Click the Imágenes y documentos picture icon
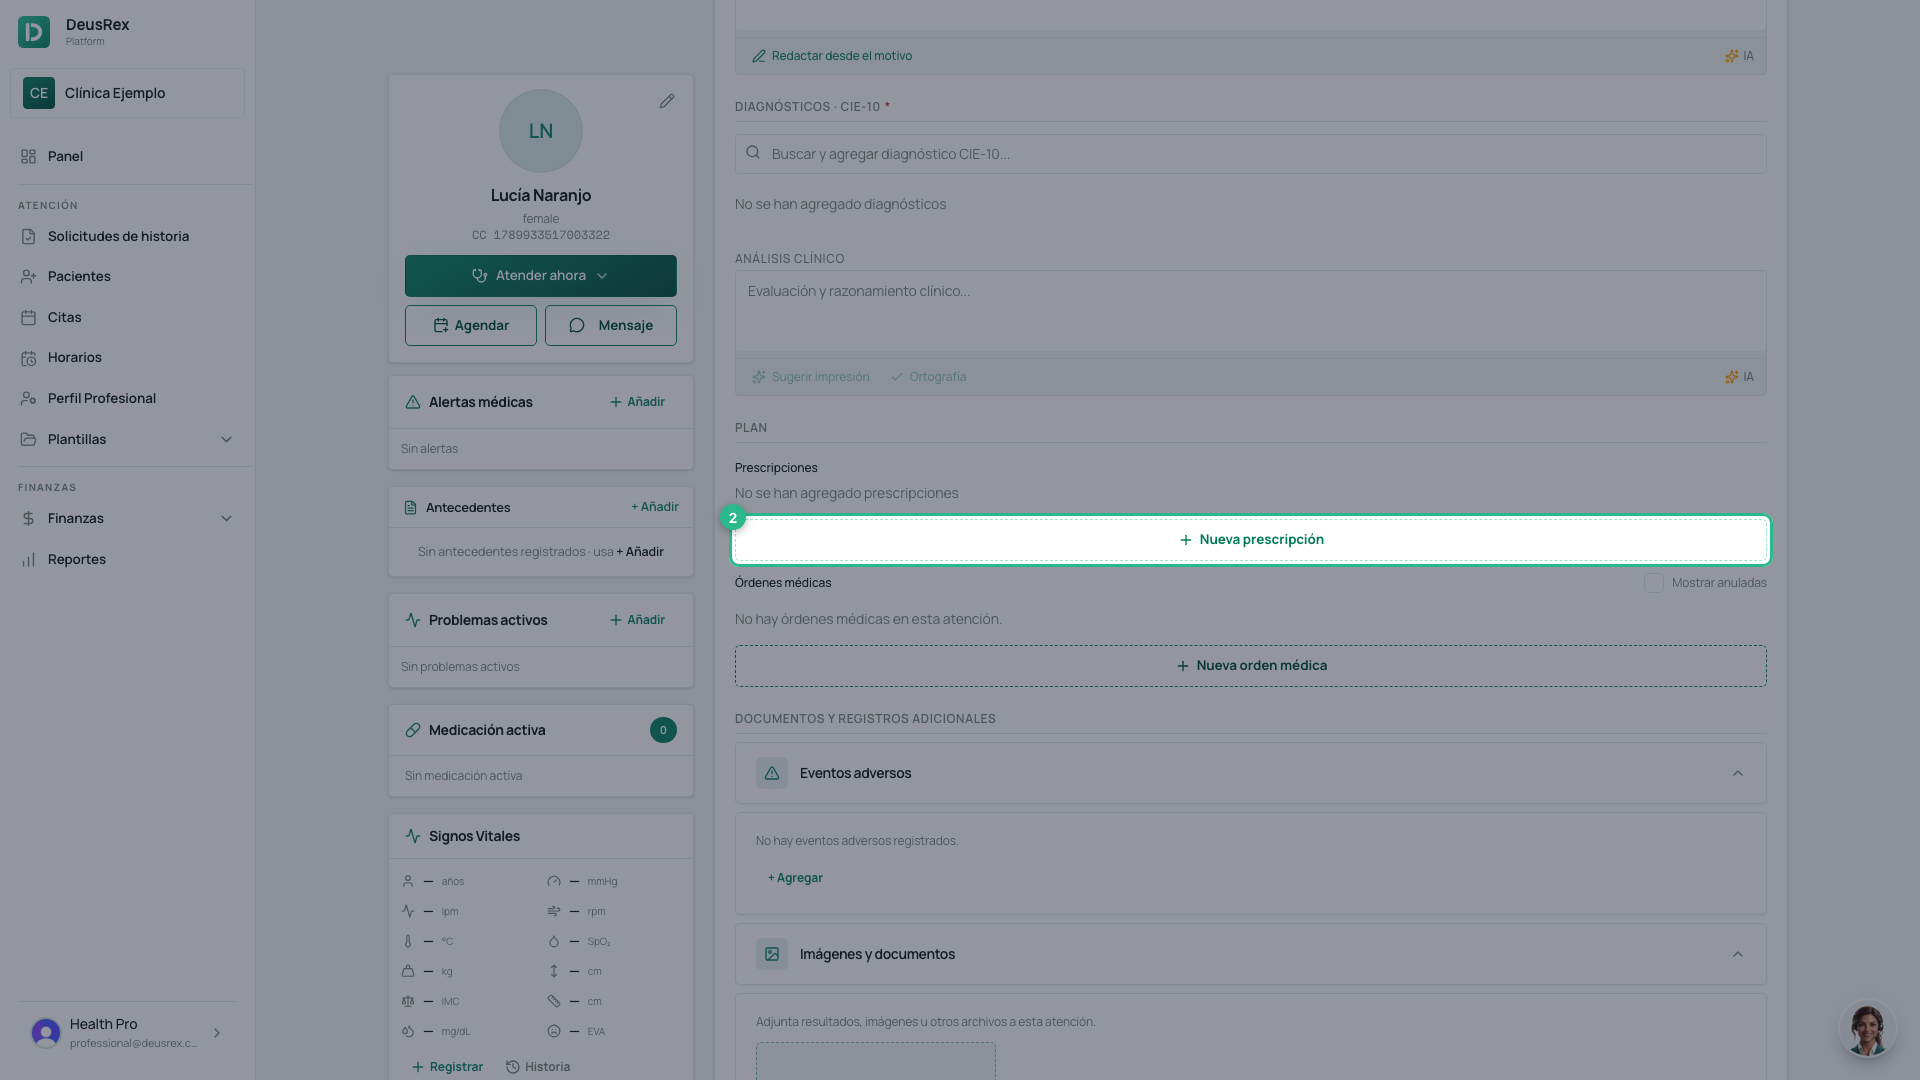Screen dimensions: 1920x1080 click(x=772, y=954)
